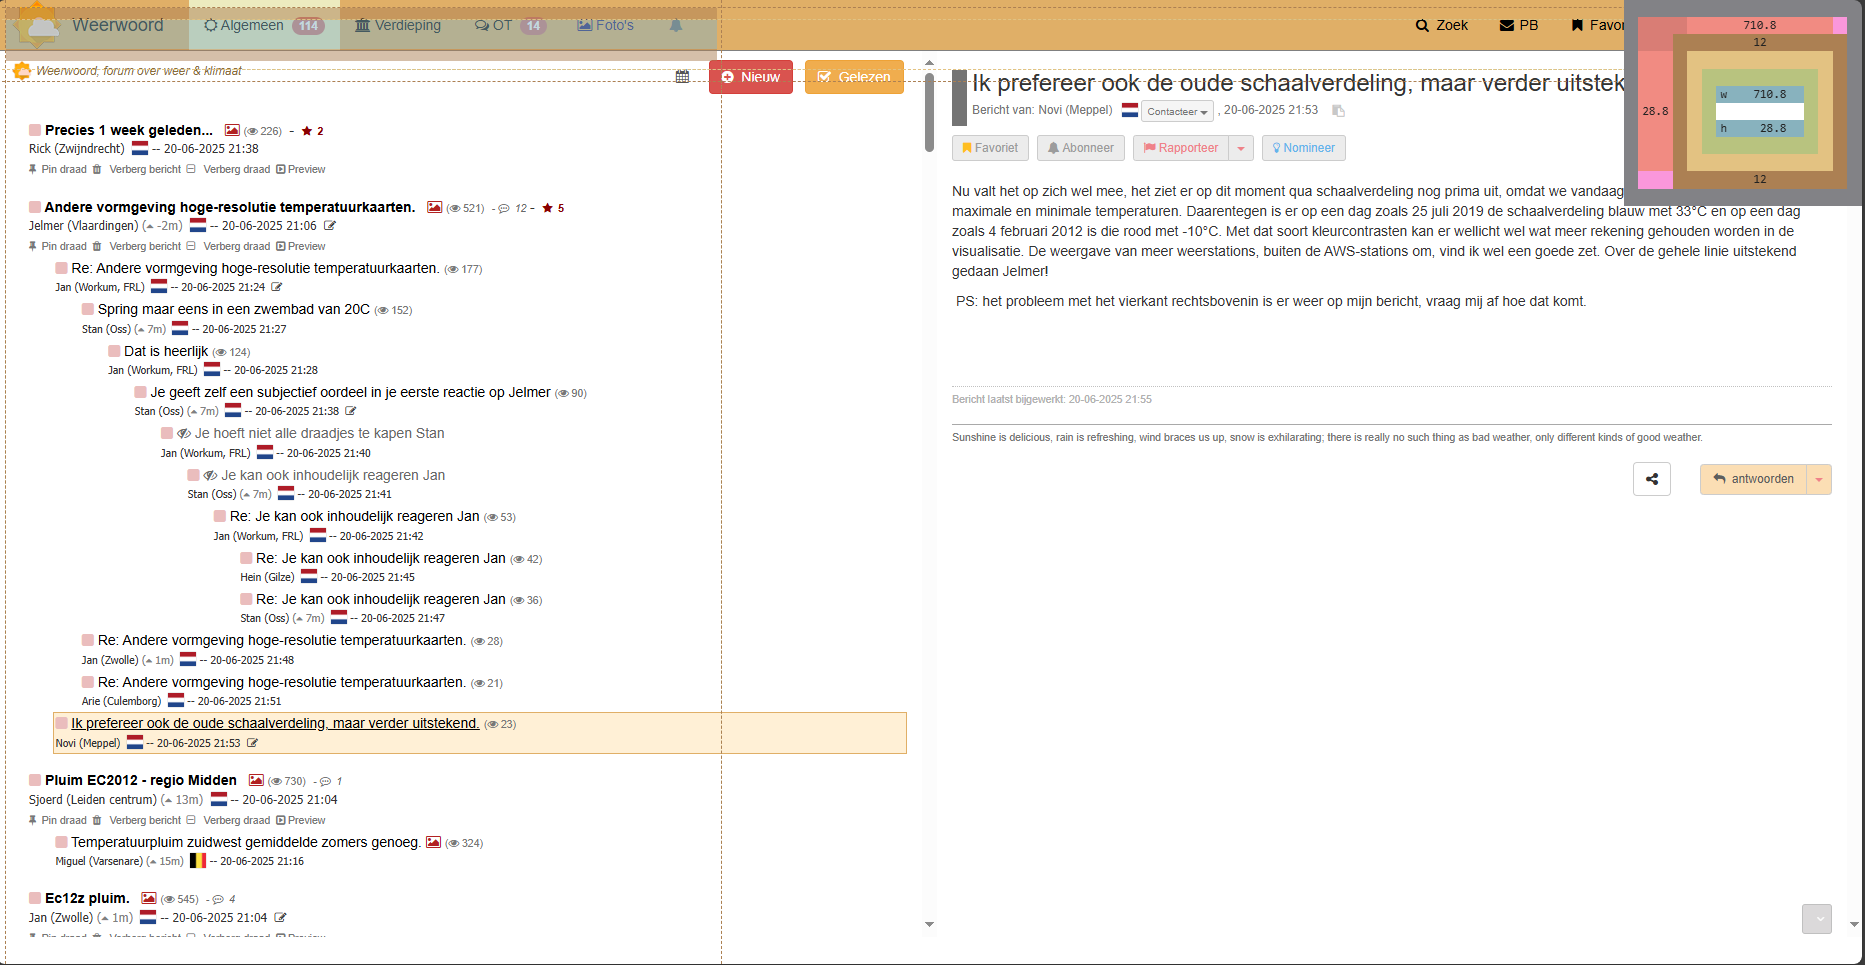Click the image icon on 'Andere vormgeving' thread
Viewport: 1865px width, 965px height.
[x=434, y=207]
